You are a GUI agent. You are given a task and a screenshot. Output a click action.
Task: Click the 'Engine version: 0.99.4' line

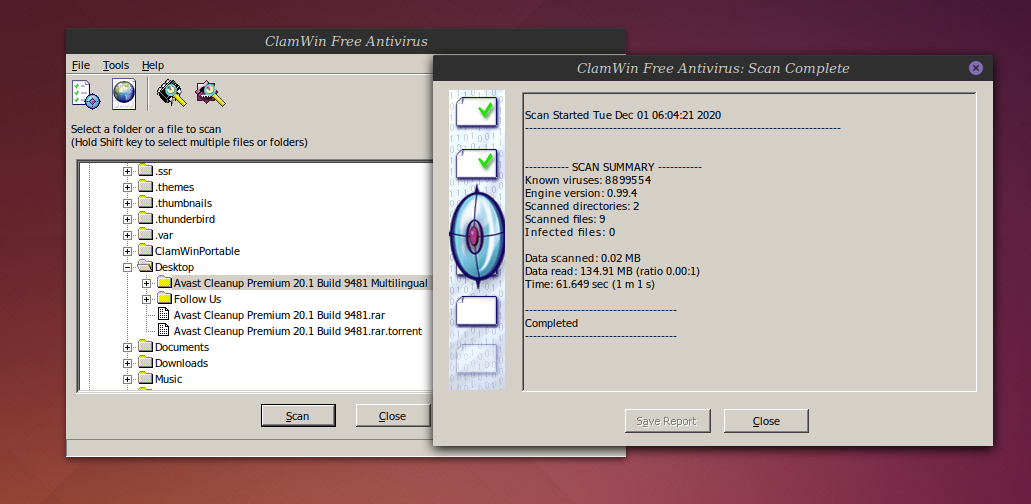click(581, 193)
